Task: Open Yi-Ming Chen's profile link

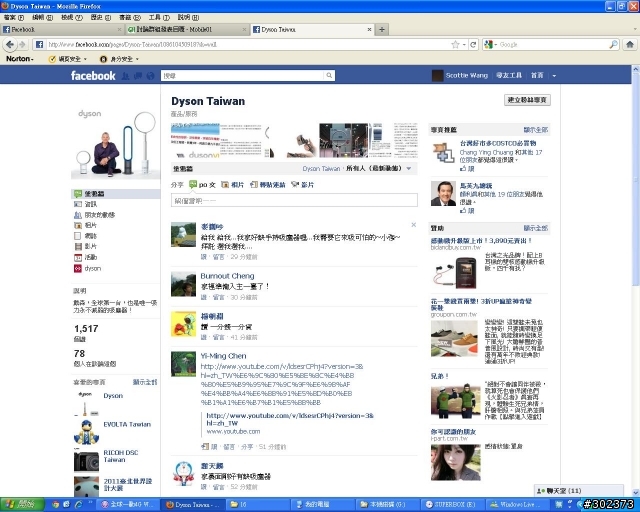Action: click(223, 356)
